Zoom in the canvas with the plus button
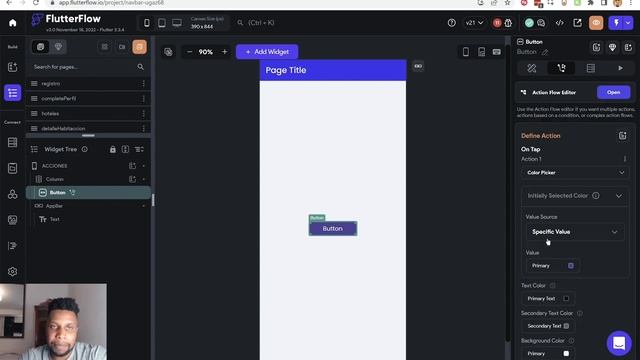Screen dimensions: 640x360 point(224,52)
